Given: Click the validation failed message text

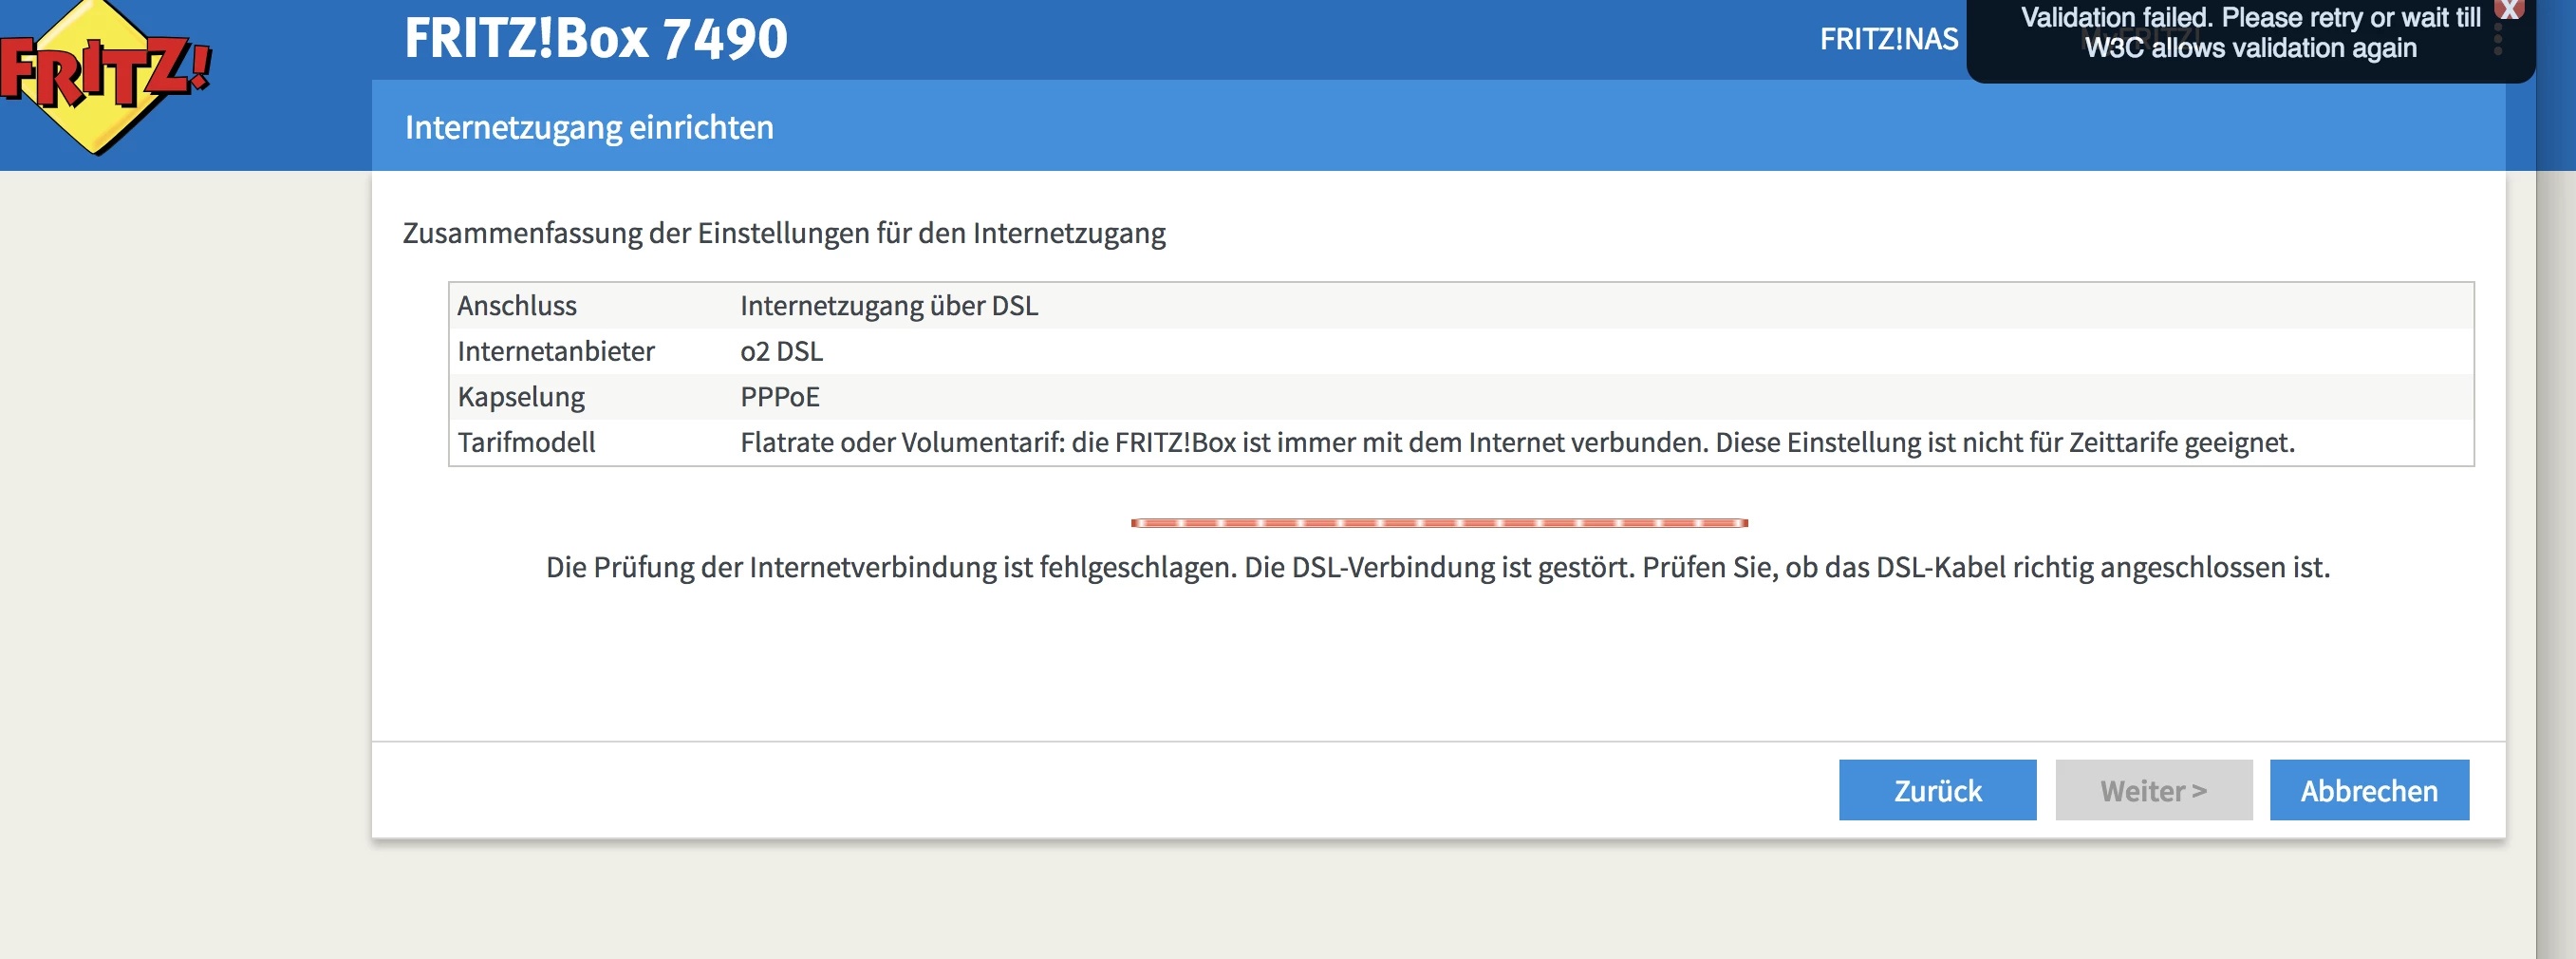Looking at the screenshot, I should (2250, 33).
